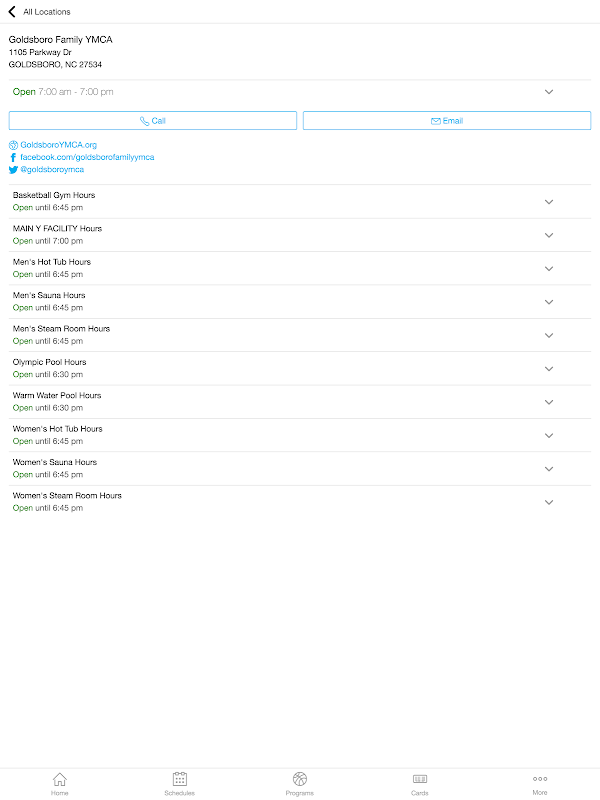Expand Women's Steam Room Hours chevron
Screen dimensions: 600x800
tap(549, 503)
